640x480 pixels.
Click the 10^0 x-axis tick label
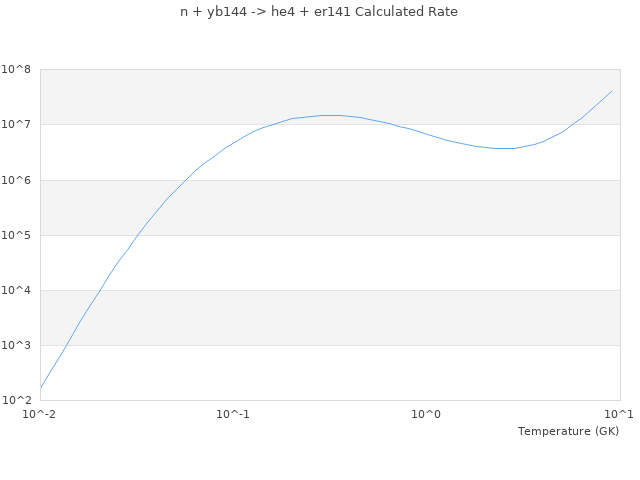pyautogui.click(x=426, y=414)
